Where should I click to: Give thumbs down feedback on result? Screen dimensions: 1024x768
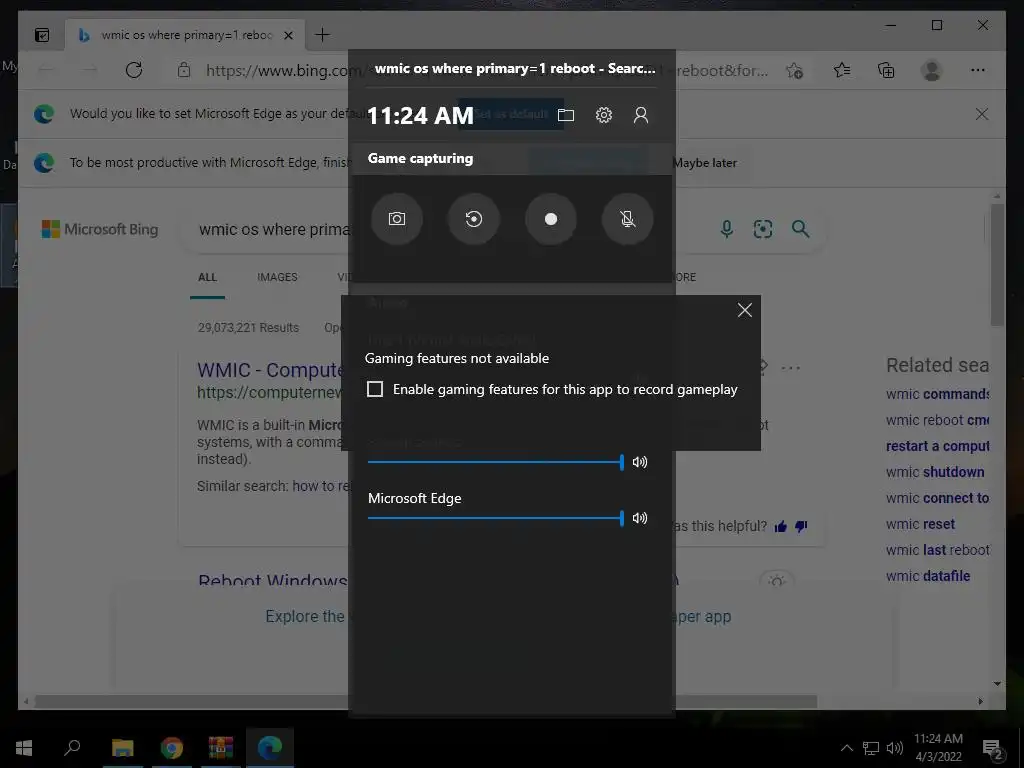click(801, 526)
